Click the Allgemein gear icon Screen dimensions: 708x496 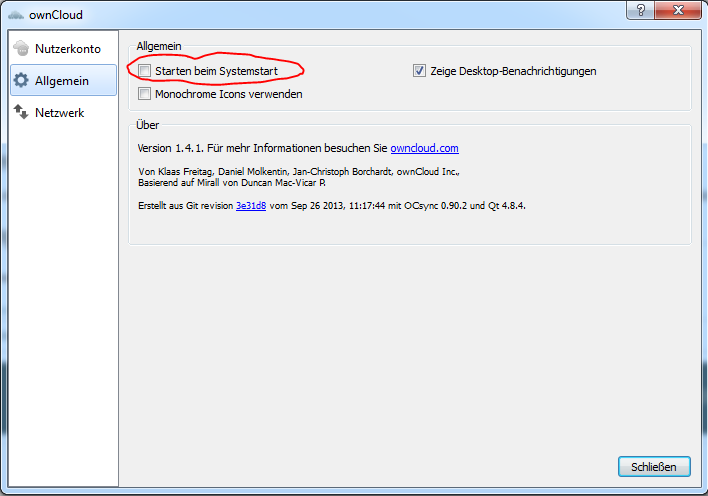21,80
